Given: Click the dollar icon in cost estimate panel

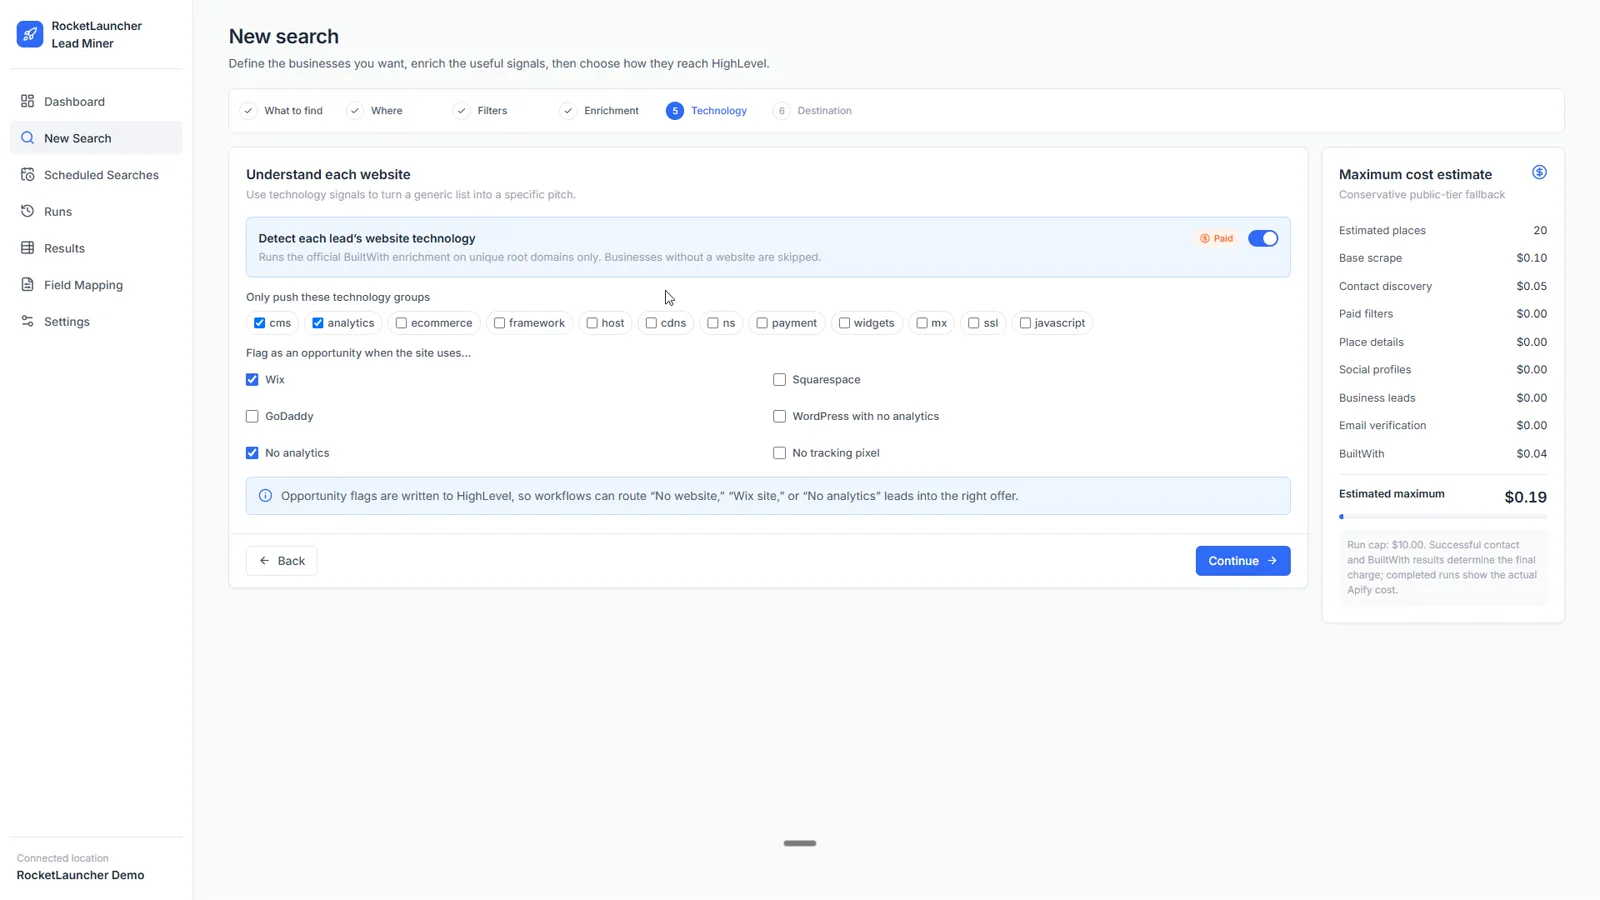Looking at the screenshot, I should (x=1539, y=172).
